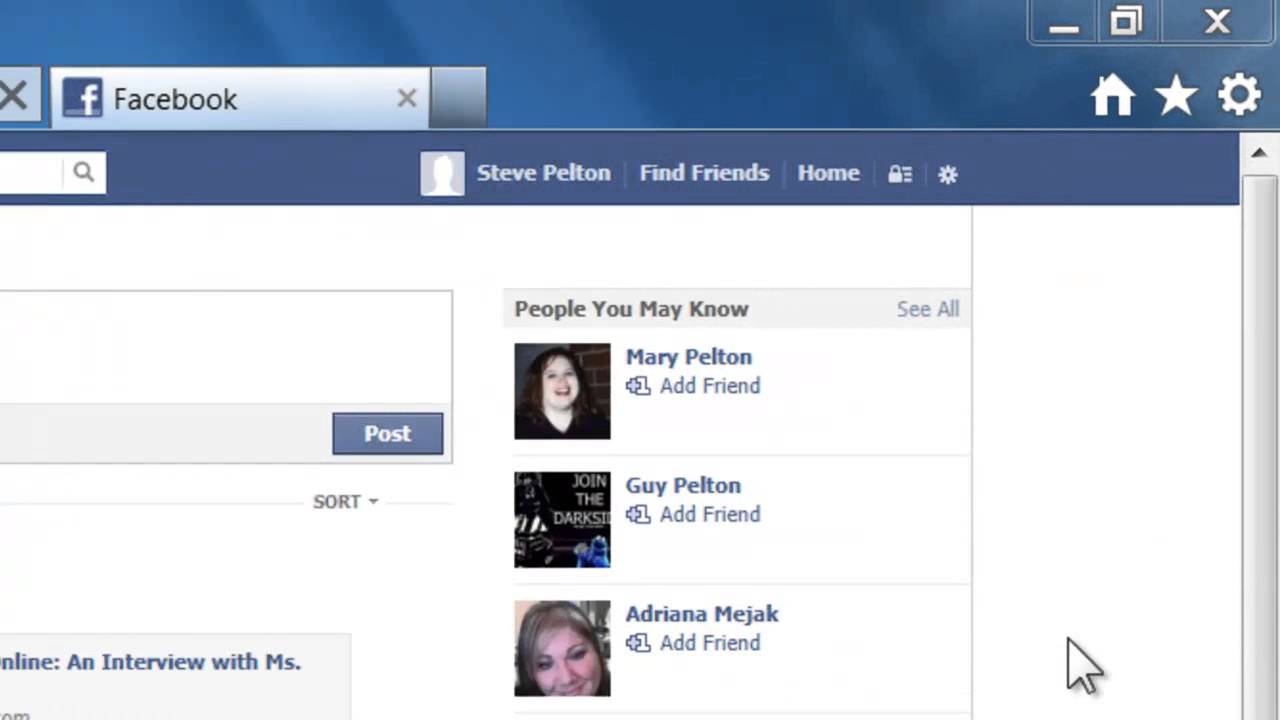
Task: Open the Facebook account settings gear
Action: coord(948,174)
